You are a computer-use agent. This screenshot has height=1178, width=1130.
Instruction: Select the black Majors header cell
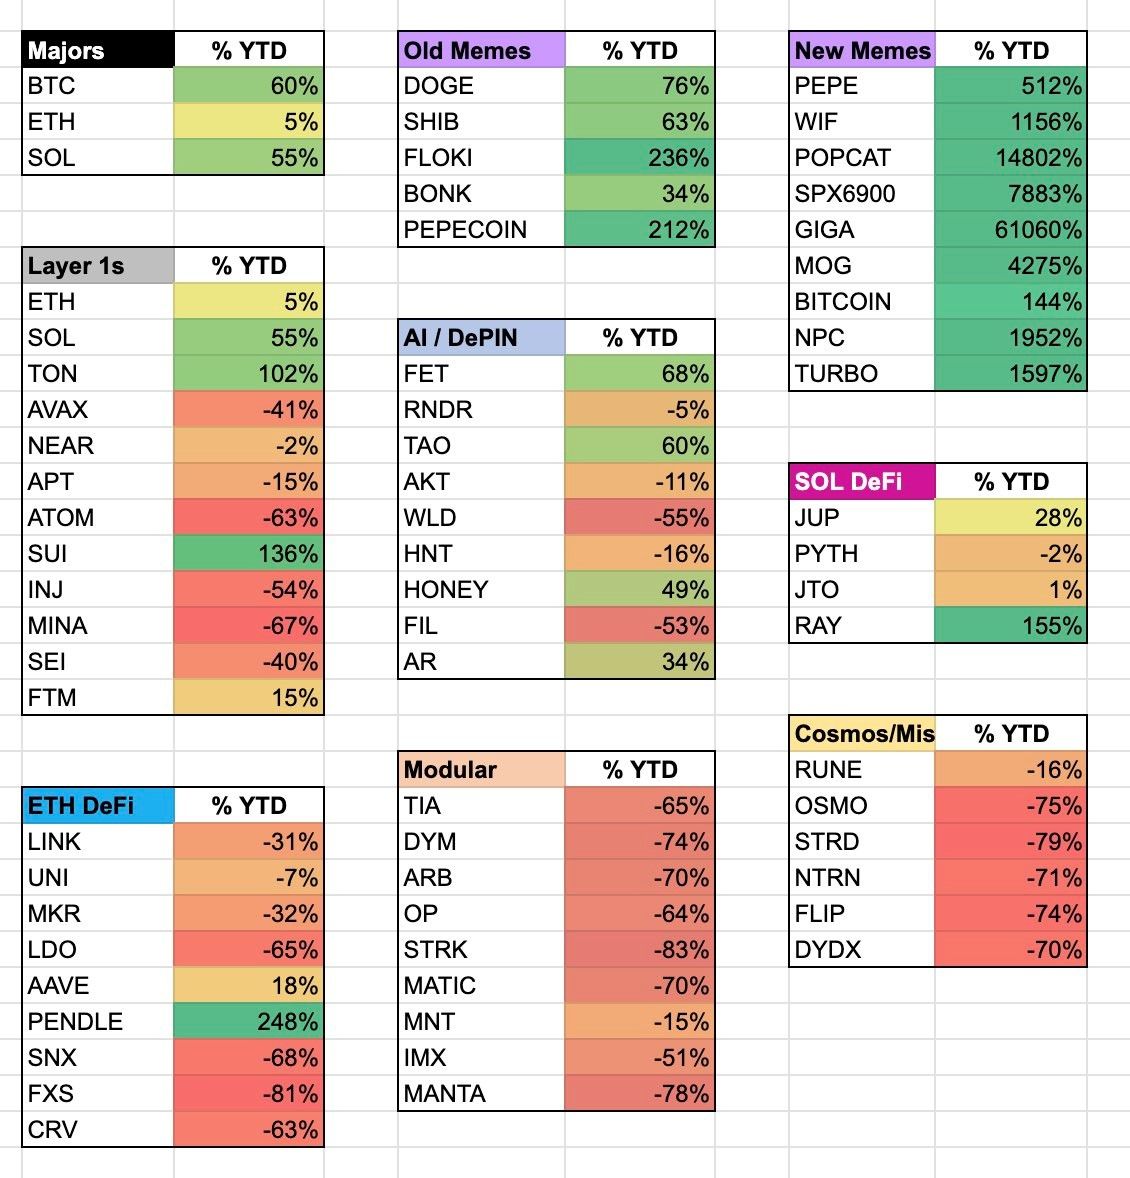[98, 50]
